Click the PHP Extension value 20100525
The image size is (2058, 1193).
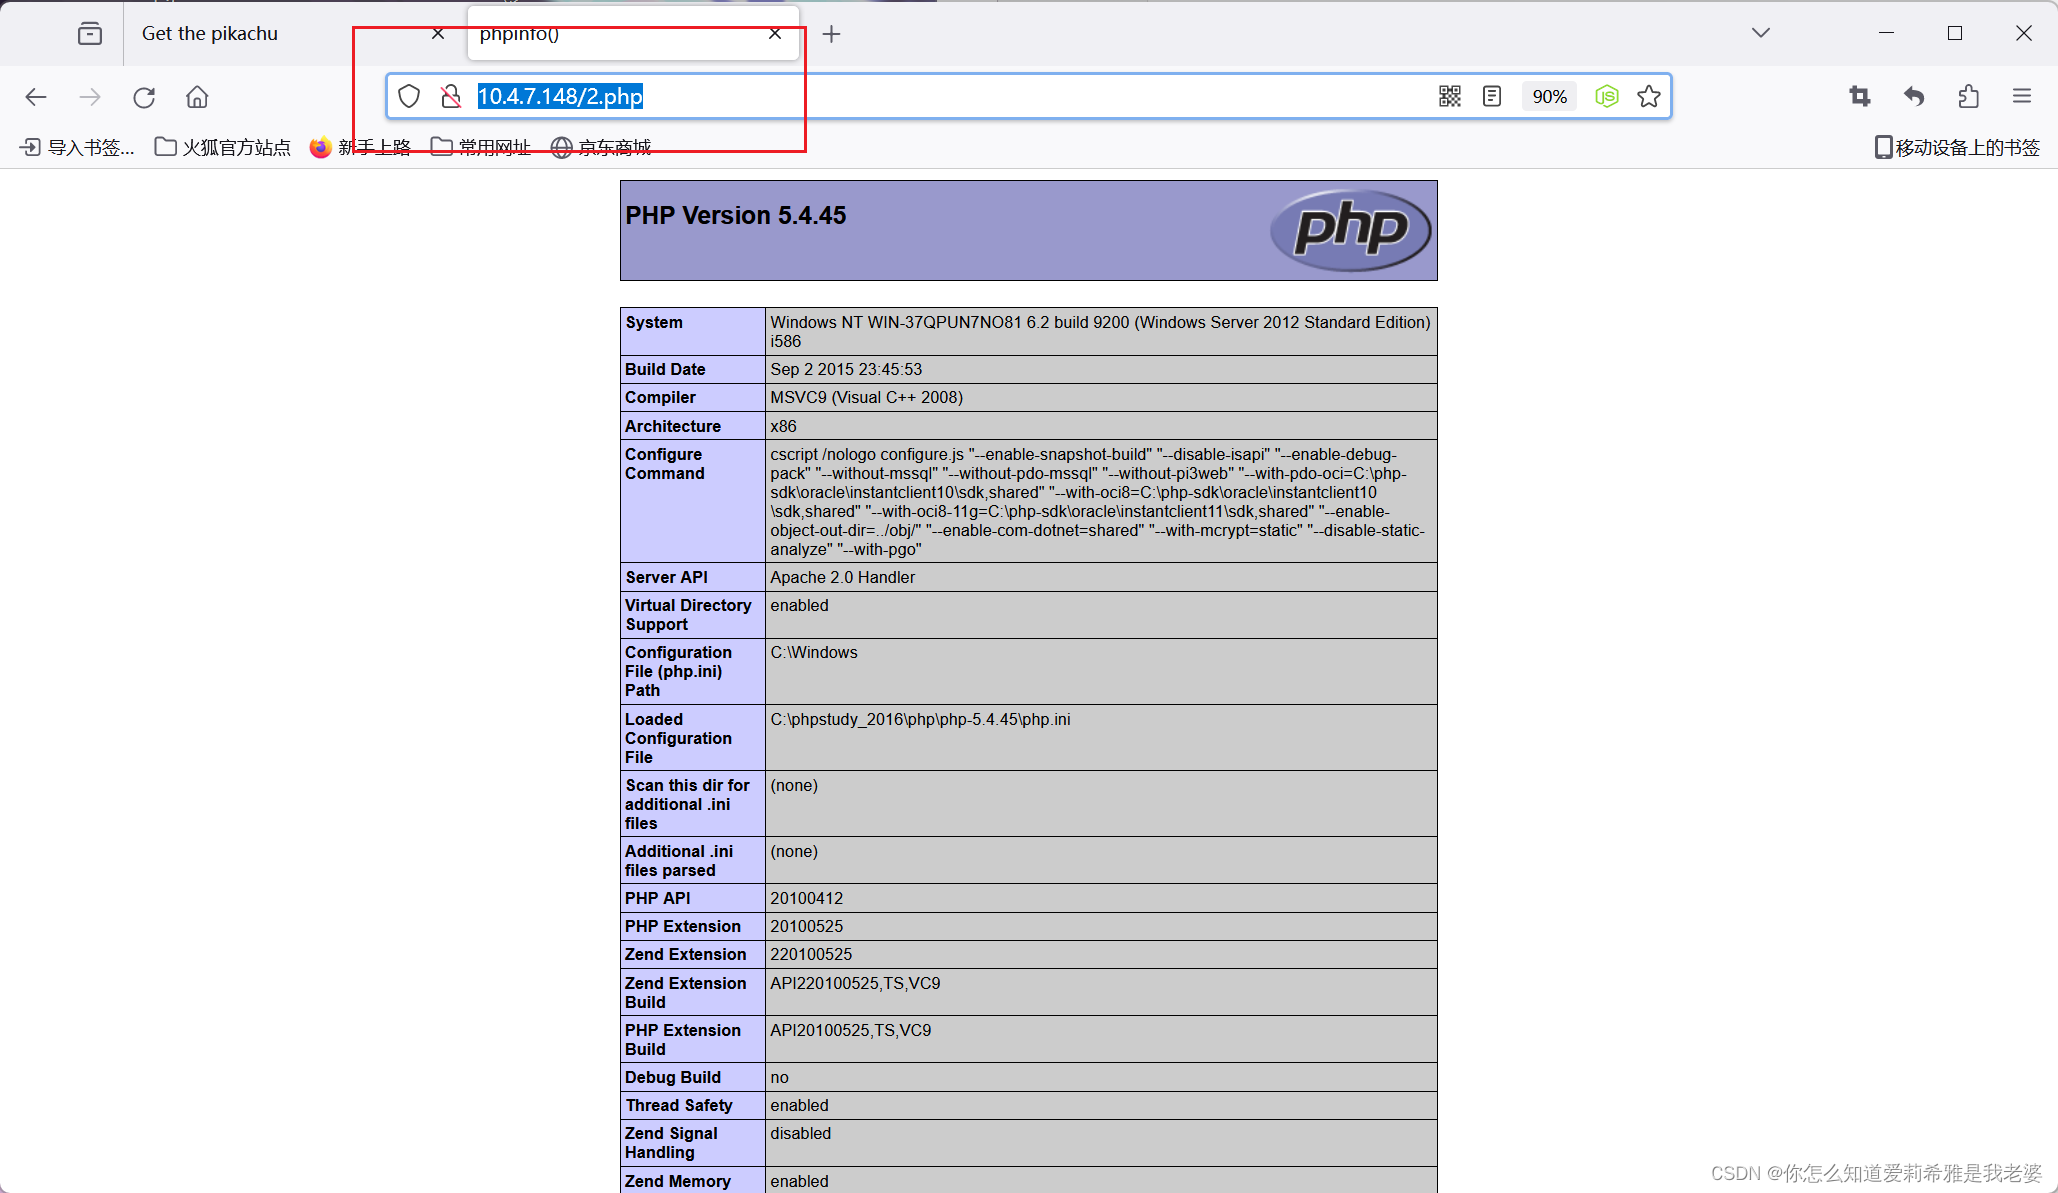coord(806,926)
